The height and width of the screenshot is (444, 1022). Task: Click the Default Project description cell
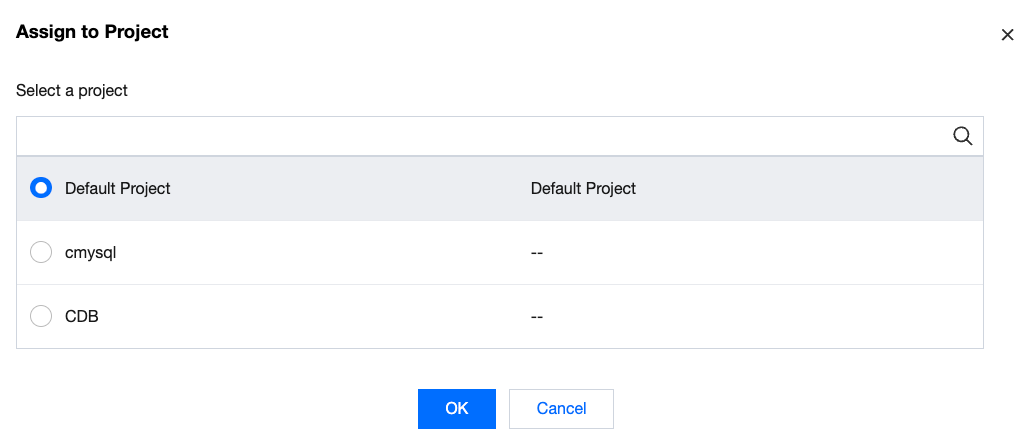point(583,188)
